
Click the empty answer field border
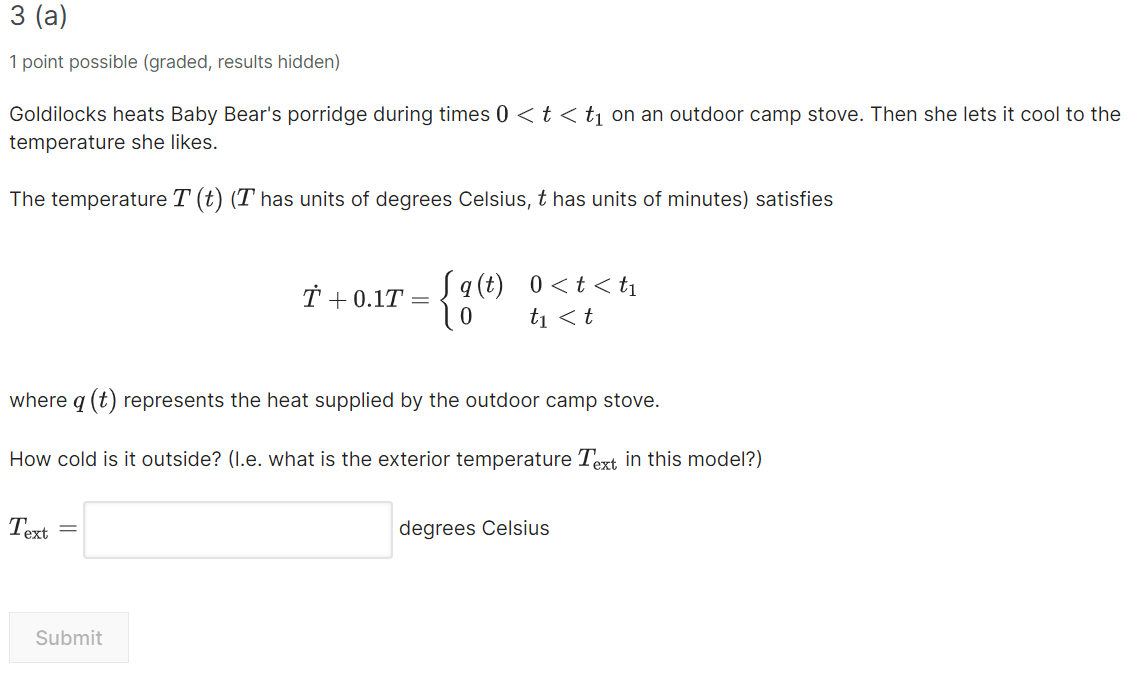tap(86, 529)
